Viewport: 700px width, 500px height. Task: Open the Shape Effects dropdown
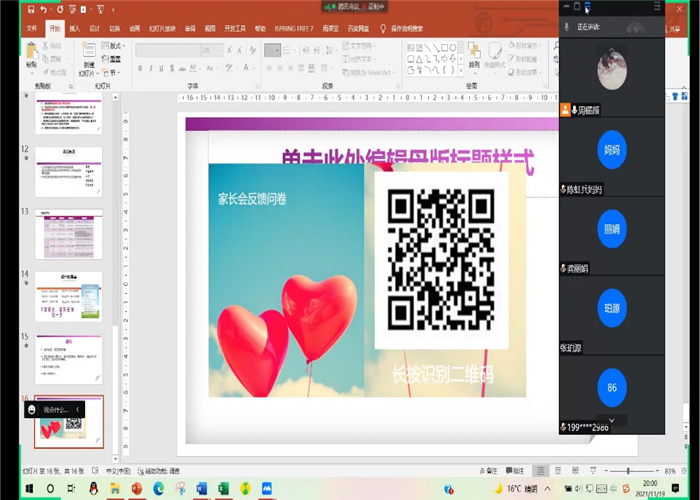[525, 72]
